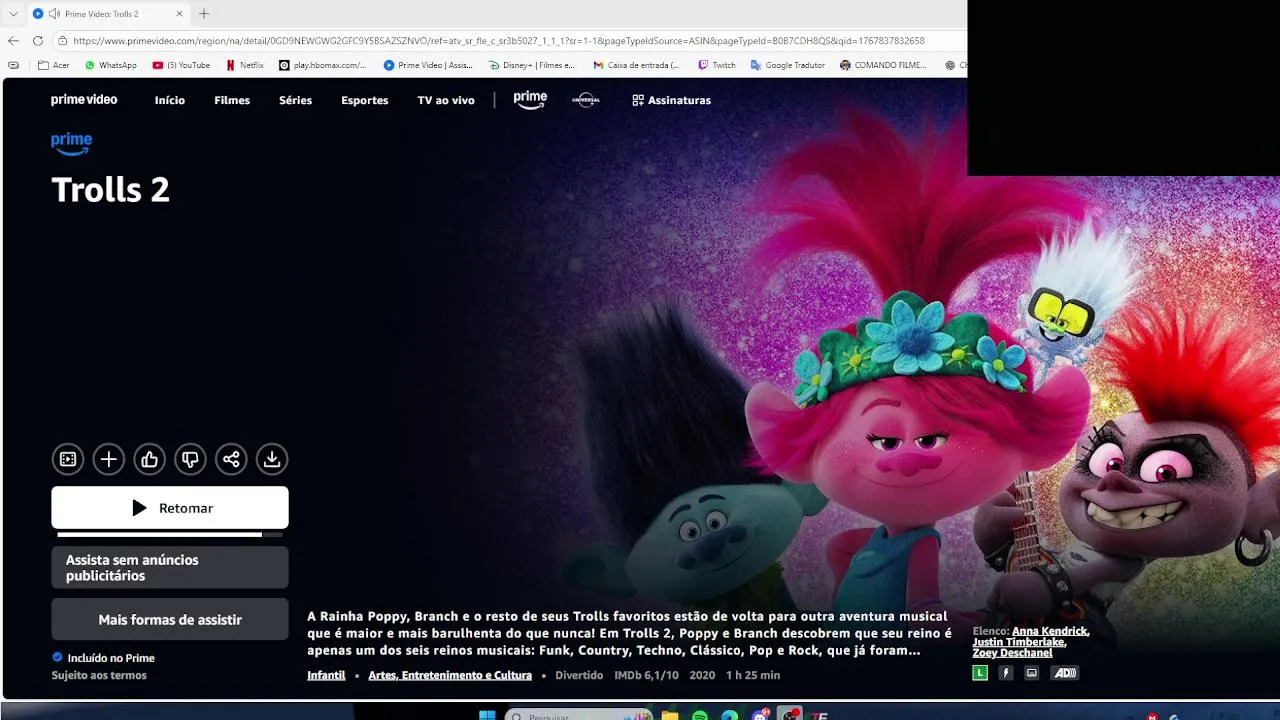
Task: Click the green L age rating badge
Action: point(980,673)
